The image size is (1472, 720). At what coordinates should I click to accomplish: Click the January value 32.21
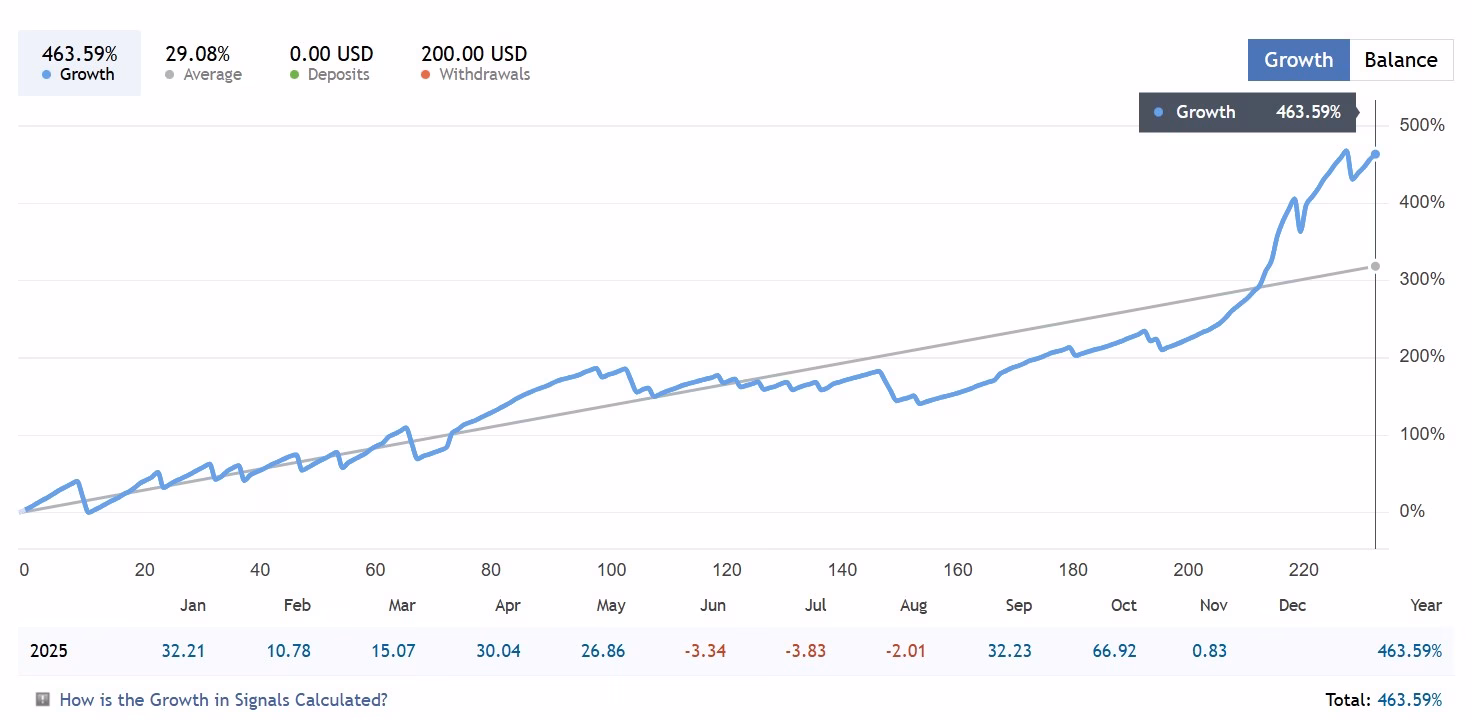(183, 651)
